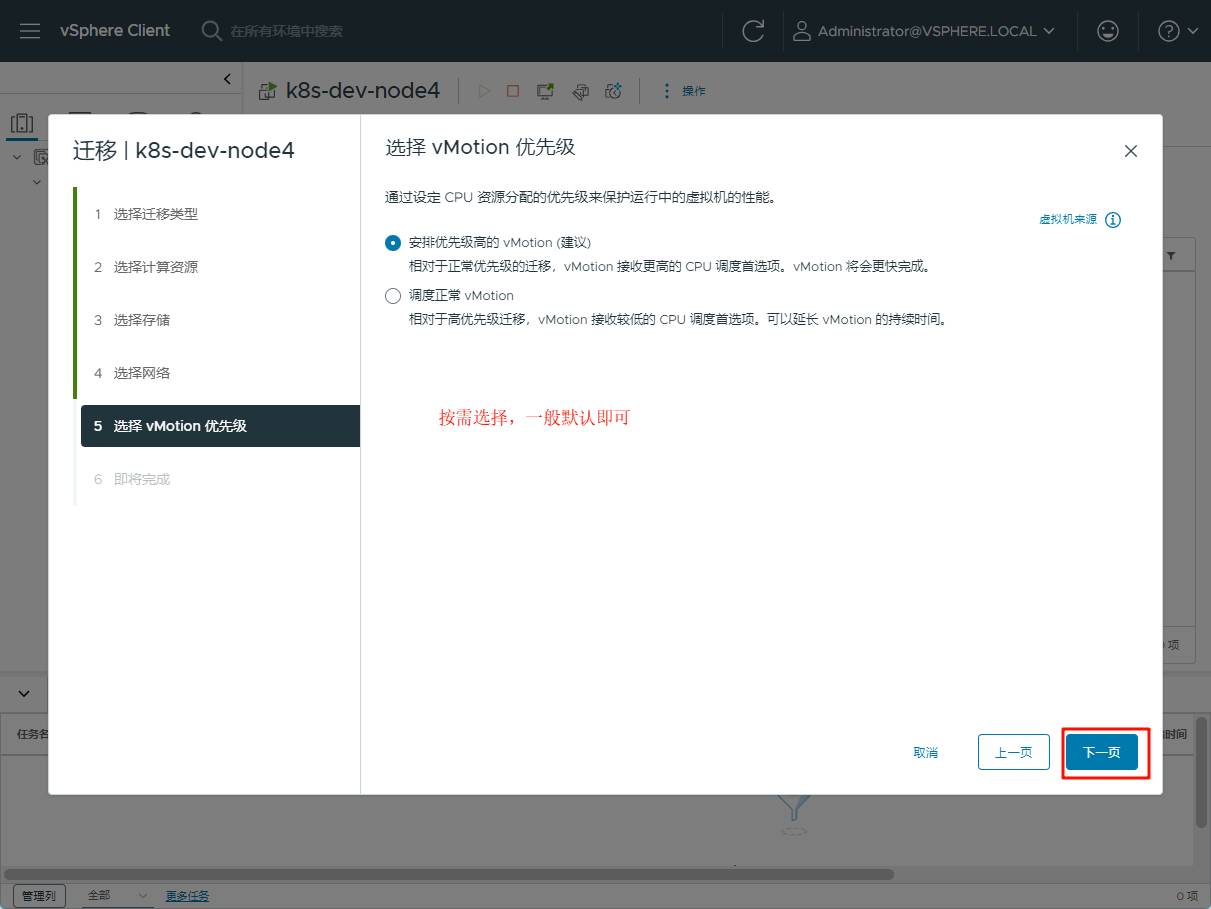Image resolution: width=1211 pixels, height=909 pixels.
Task: Click the 下一页 button
Action: [x=1101, y=752]
